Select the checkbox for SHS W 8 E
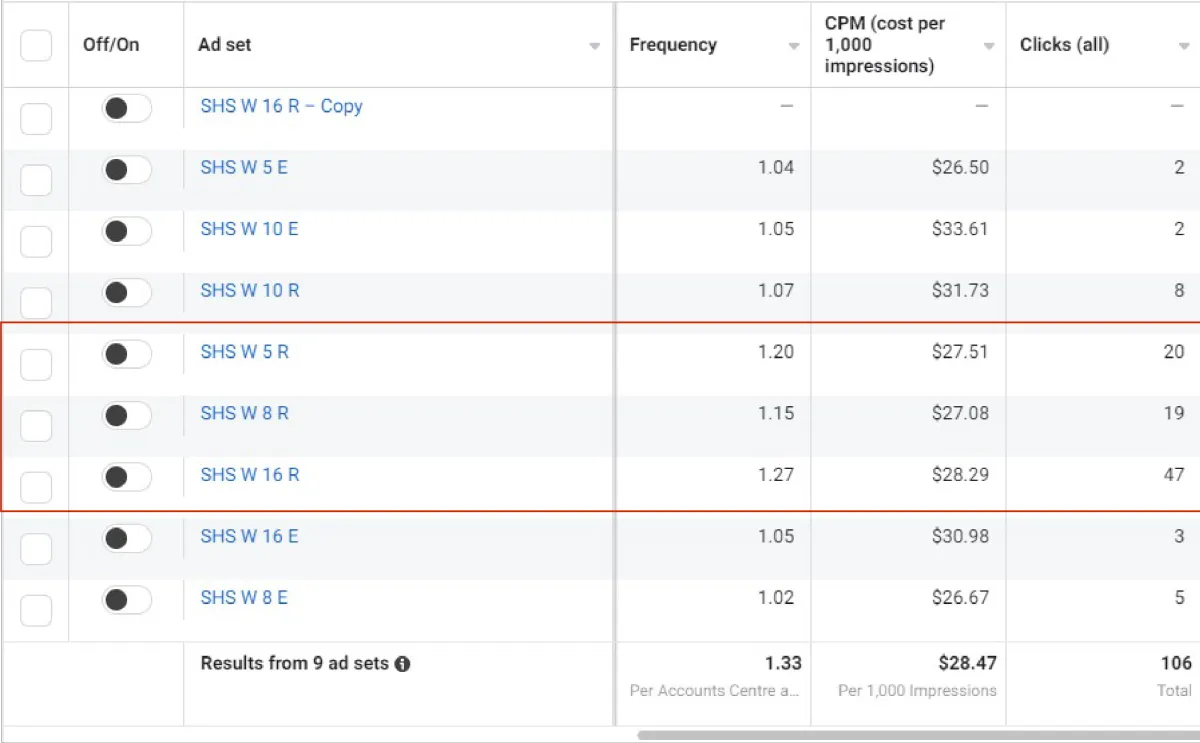1200x743 pixels. coord(36,611)
